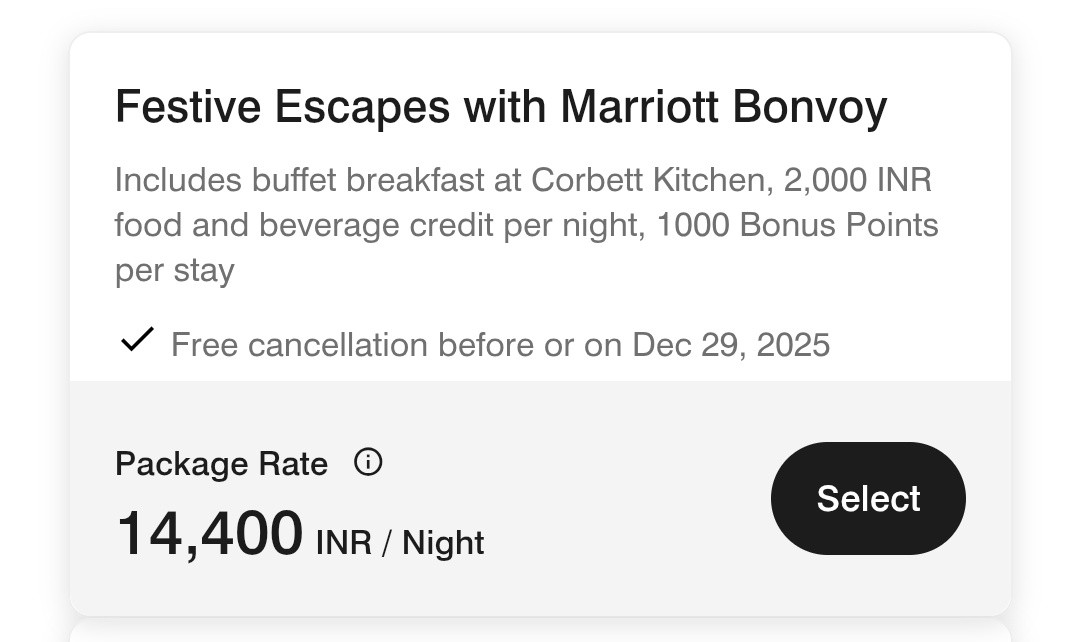This screenshot has width=1080, height=642.
Task: Click the 1000 Bonus Points text
Action: [797, 225]
